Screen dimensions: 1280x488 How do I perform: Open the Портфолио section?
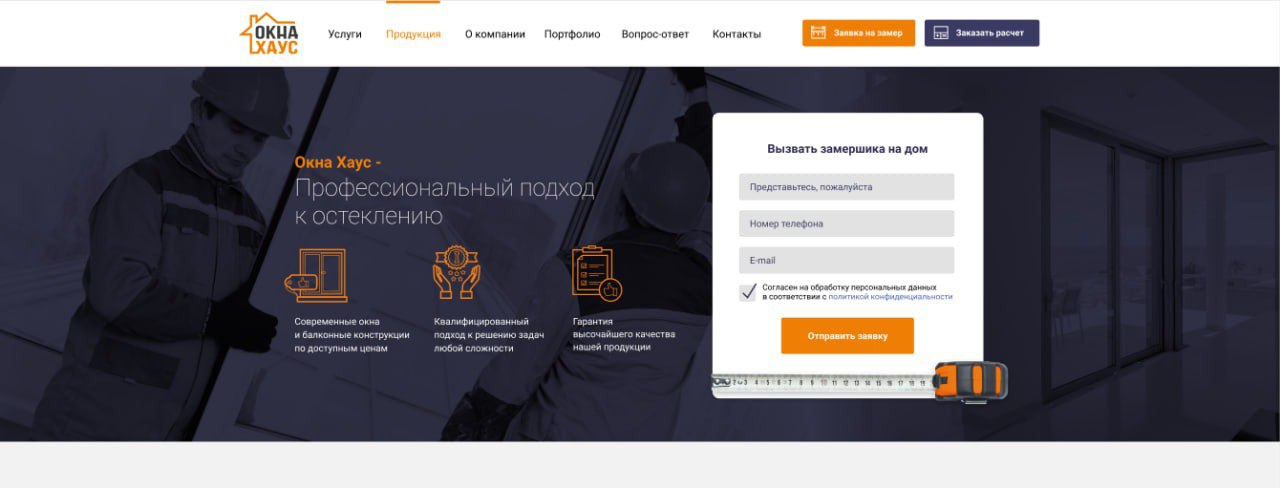[x=572, y=34]
